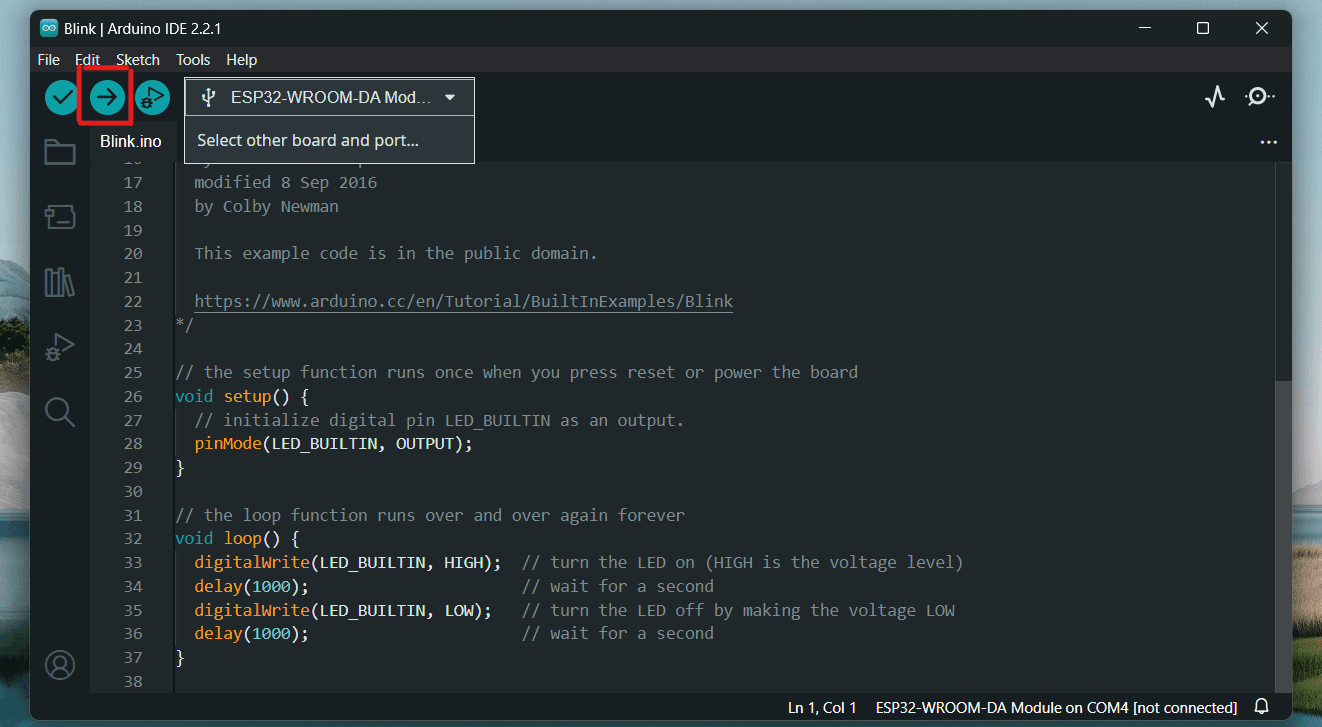Upload the sketch with the arrow button
The width and height of the screenshot is (1322, 727).
coord(107,97)
